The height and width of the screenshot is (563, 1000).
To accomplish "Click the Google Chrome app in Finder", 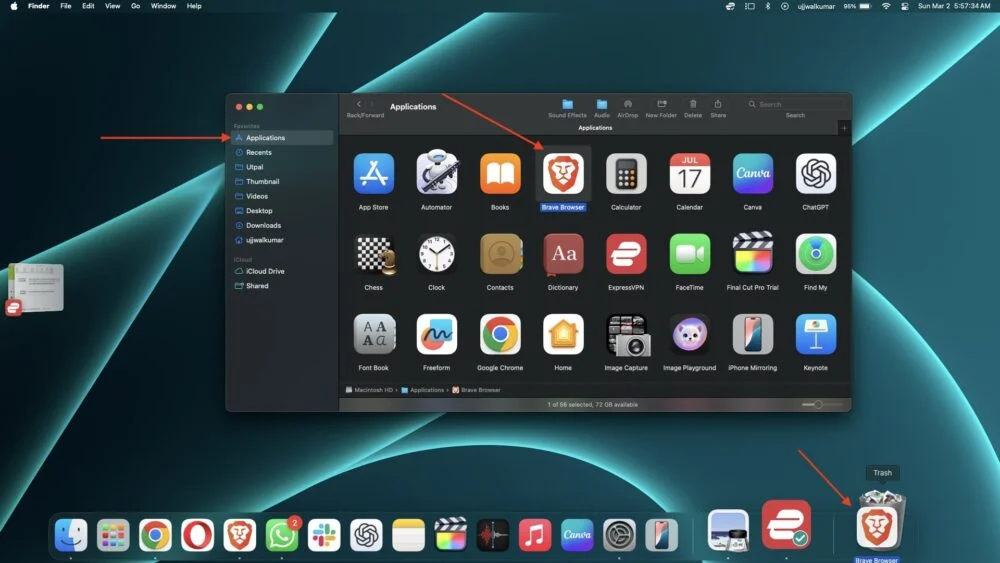I will pos(500,335).
